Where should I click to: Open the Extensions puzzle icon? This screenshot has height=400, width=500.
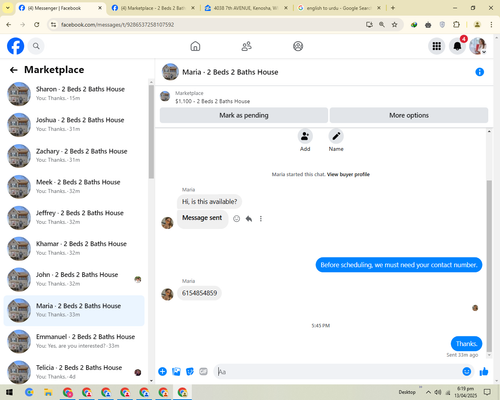point(456,24)
